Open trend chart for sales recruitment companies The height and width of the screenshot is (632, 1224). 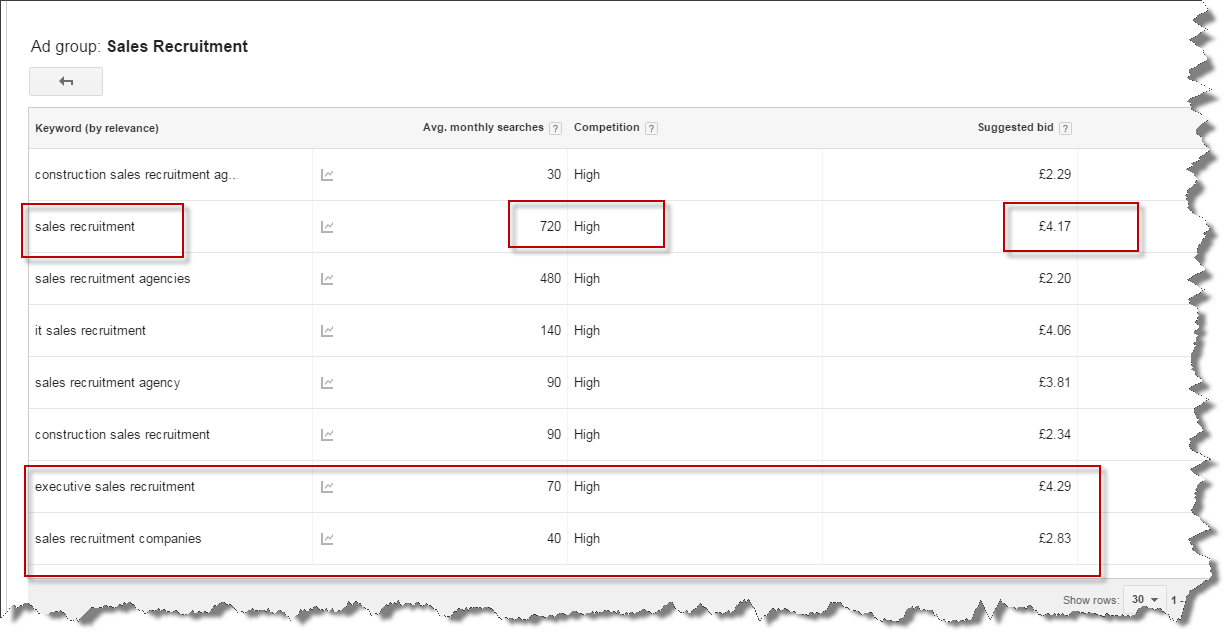pos(327,539)
